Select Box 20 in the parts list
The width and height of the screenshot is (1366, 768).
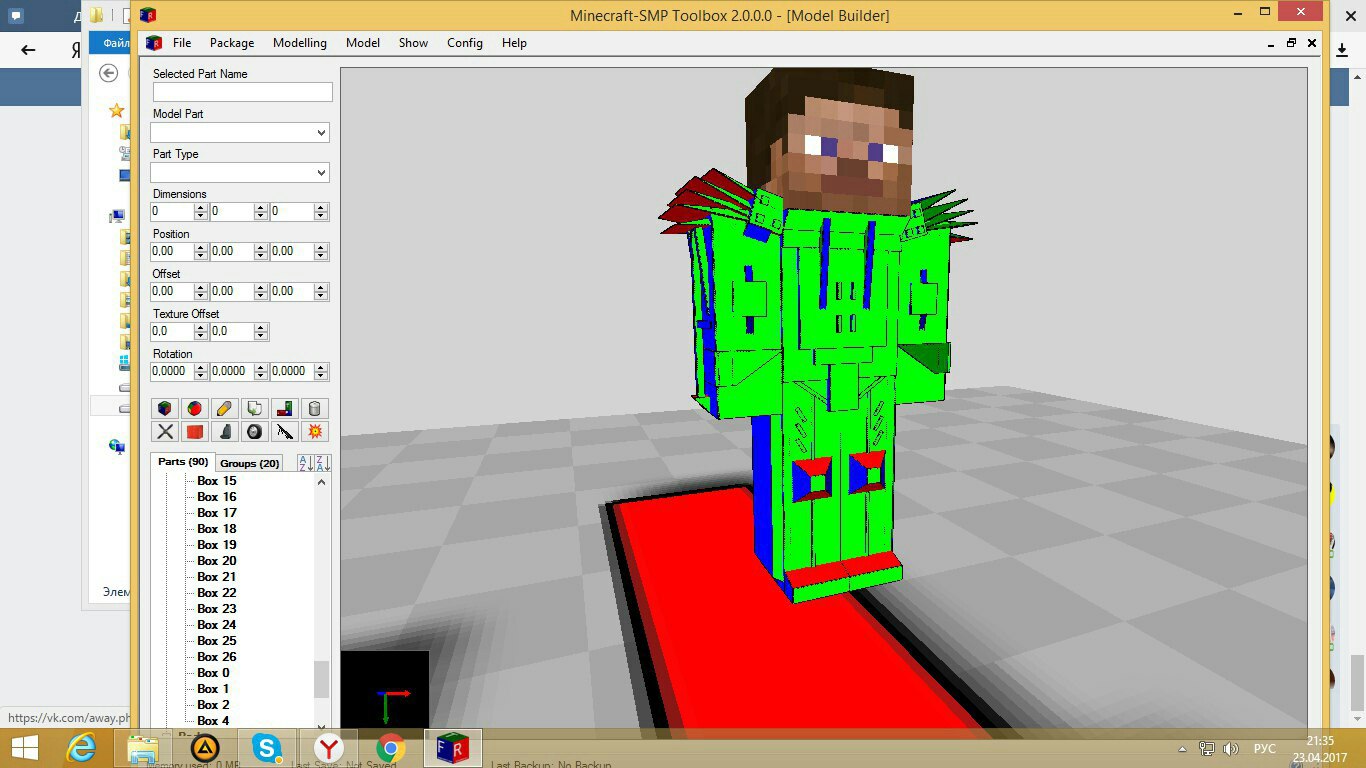click(x=217, y=561)
